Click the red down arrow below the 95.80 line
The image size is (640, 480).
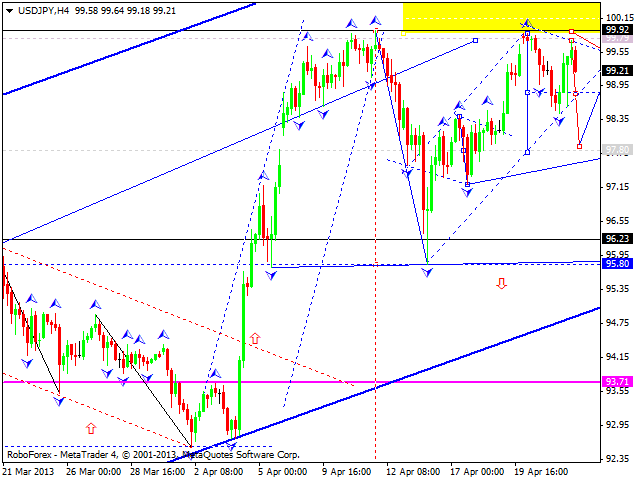point(501,284)
